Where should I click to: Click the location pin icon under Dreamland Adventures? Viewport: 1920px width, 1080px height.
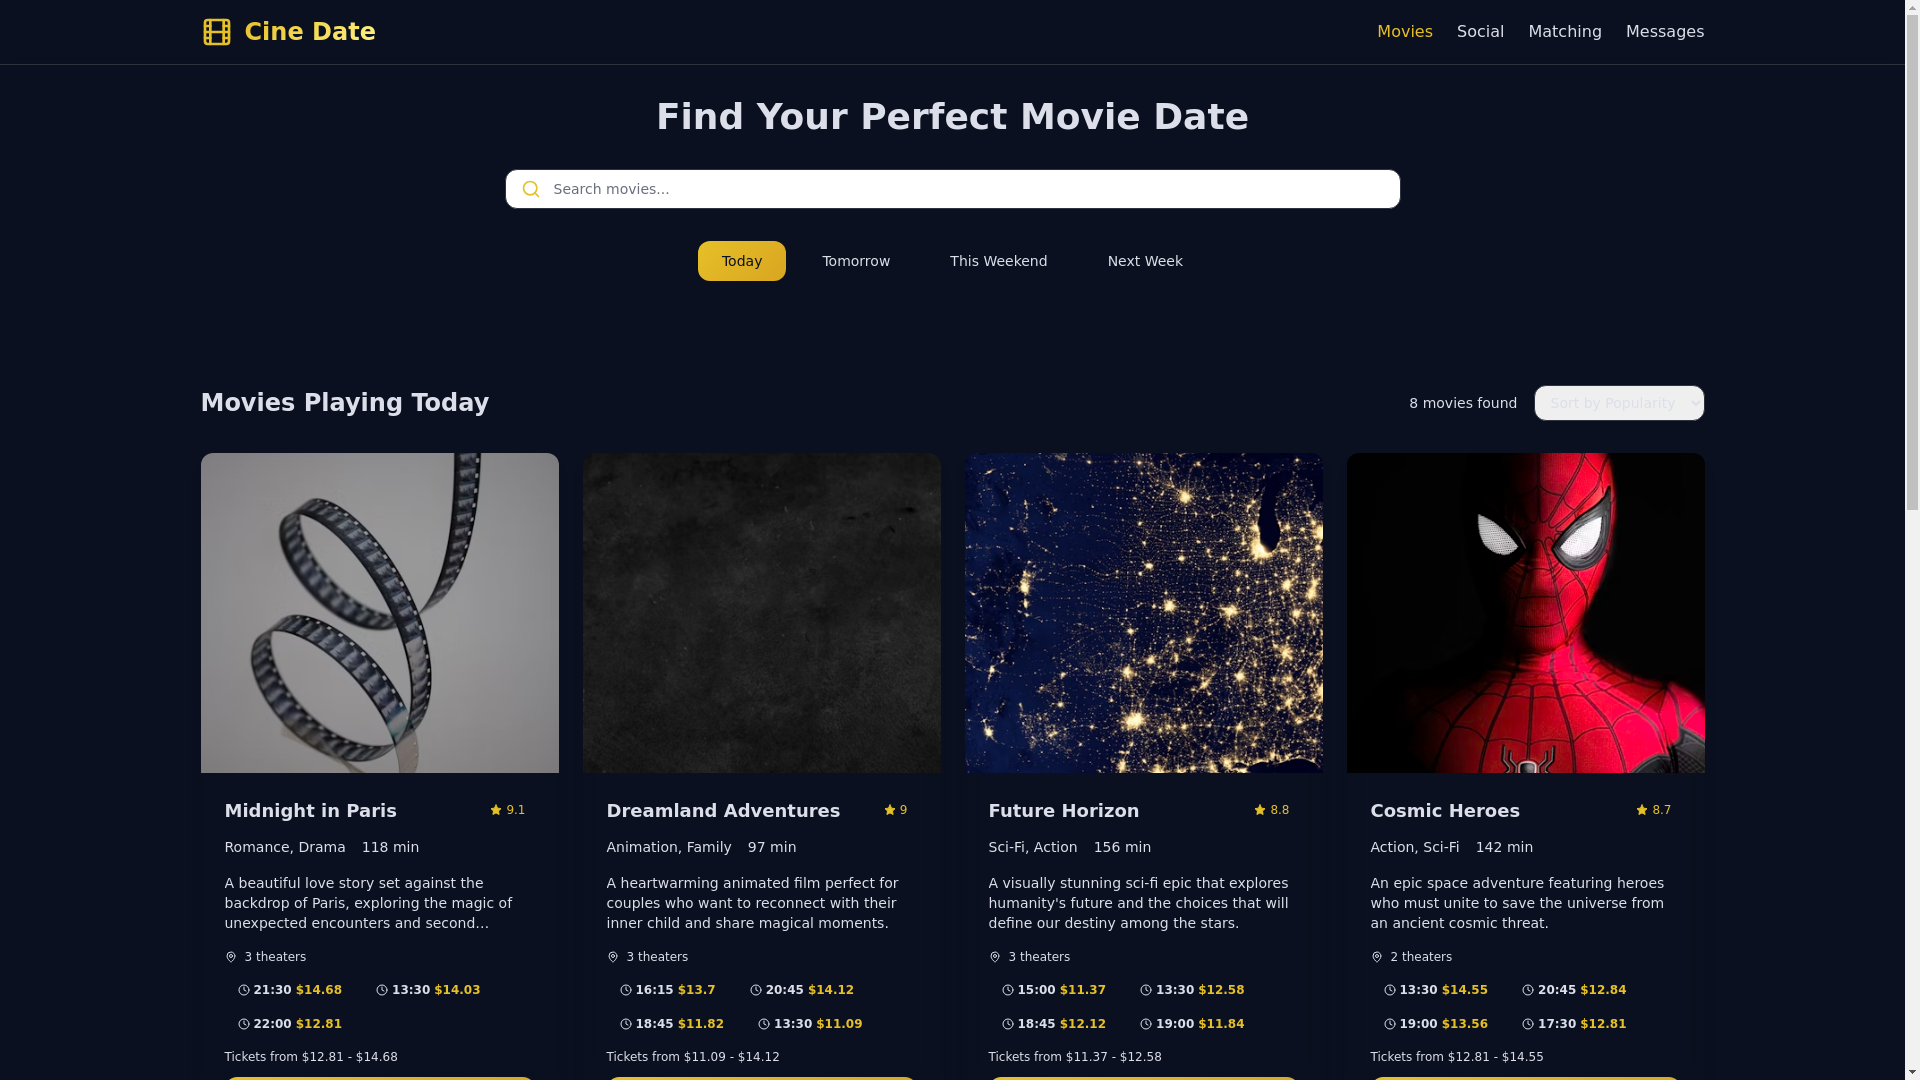click(613, 957)
